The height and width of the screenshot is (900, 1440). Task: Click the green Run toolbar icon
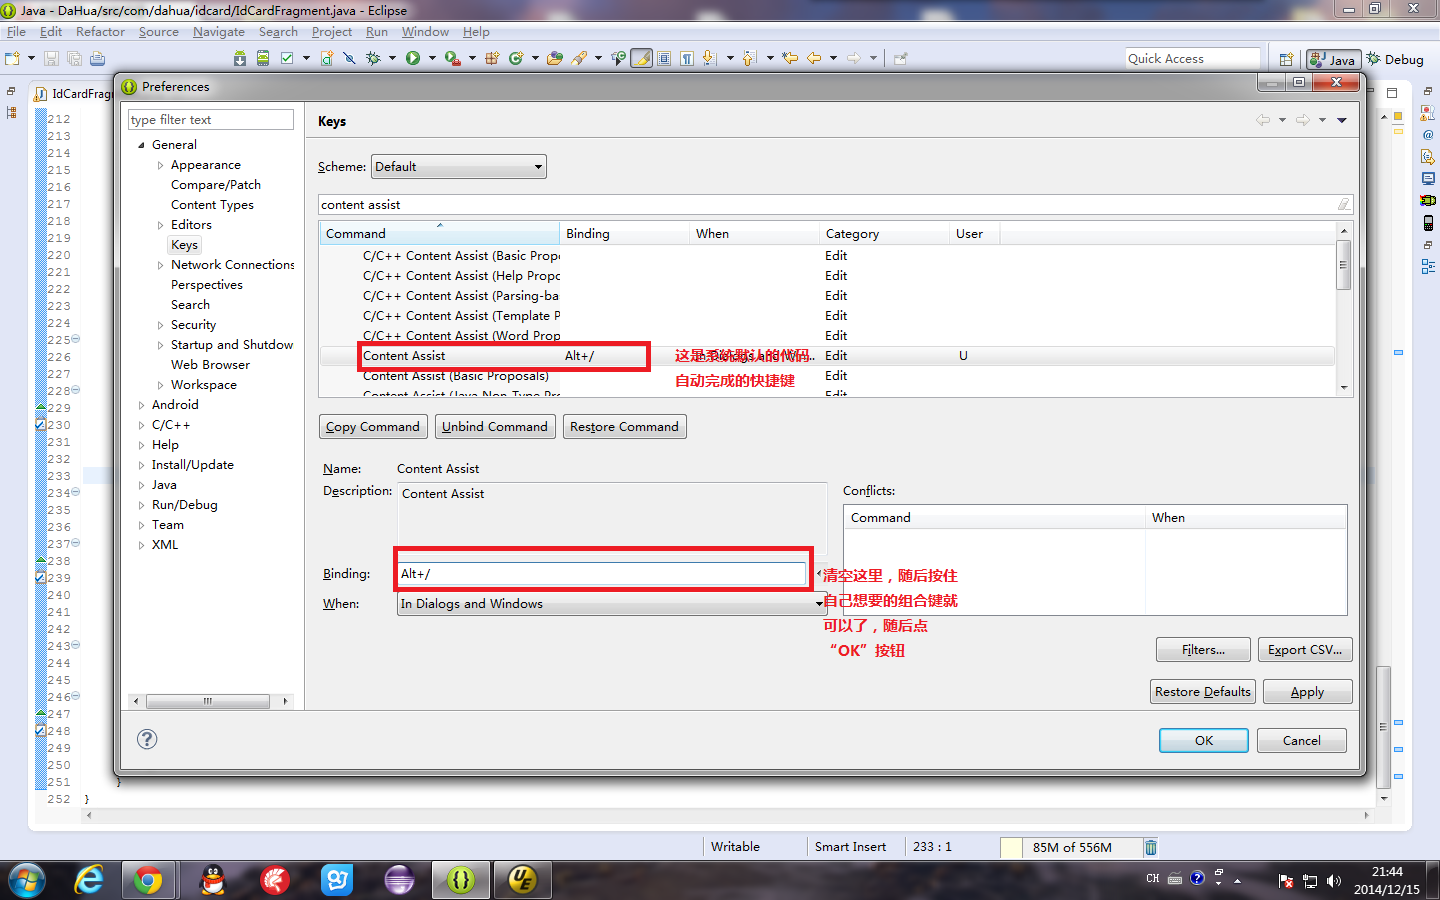413,58
